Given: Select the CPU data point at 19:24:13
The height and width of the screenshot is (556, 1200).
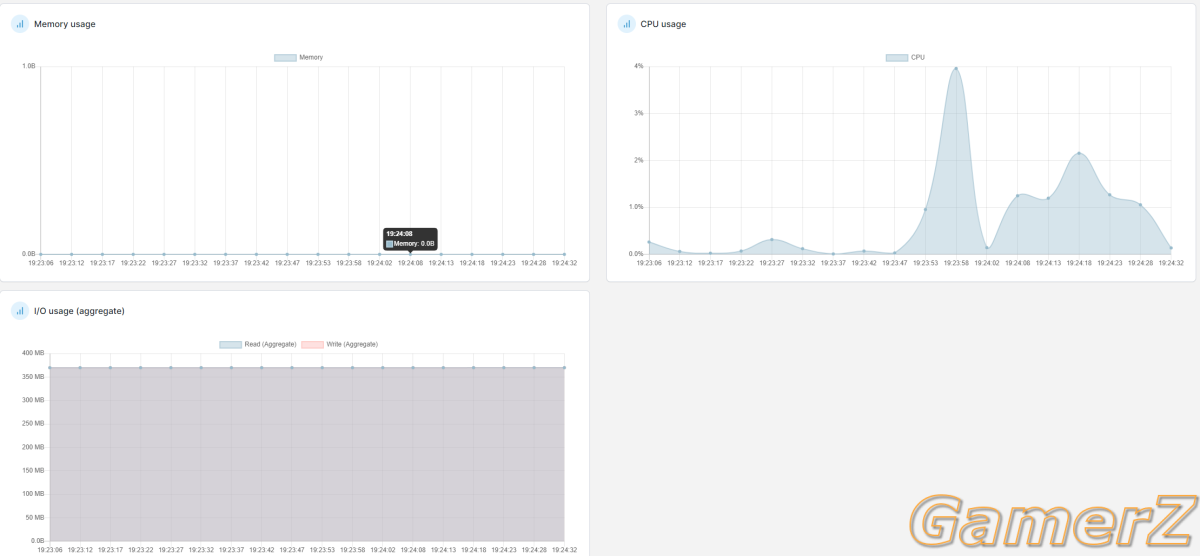Looking at the screenshot, I should (x=1048, y=198).
